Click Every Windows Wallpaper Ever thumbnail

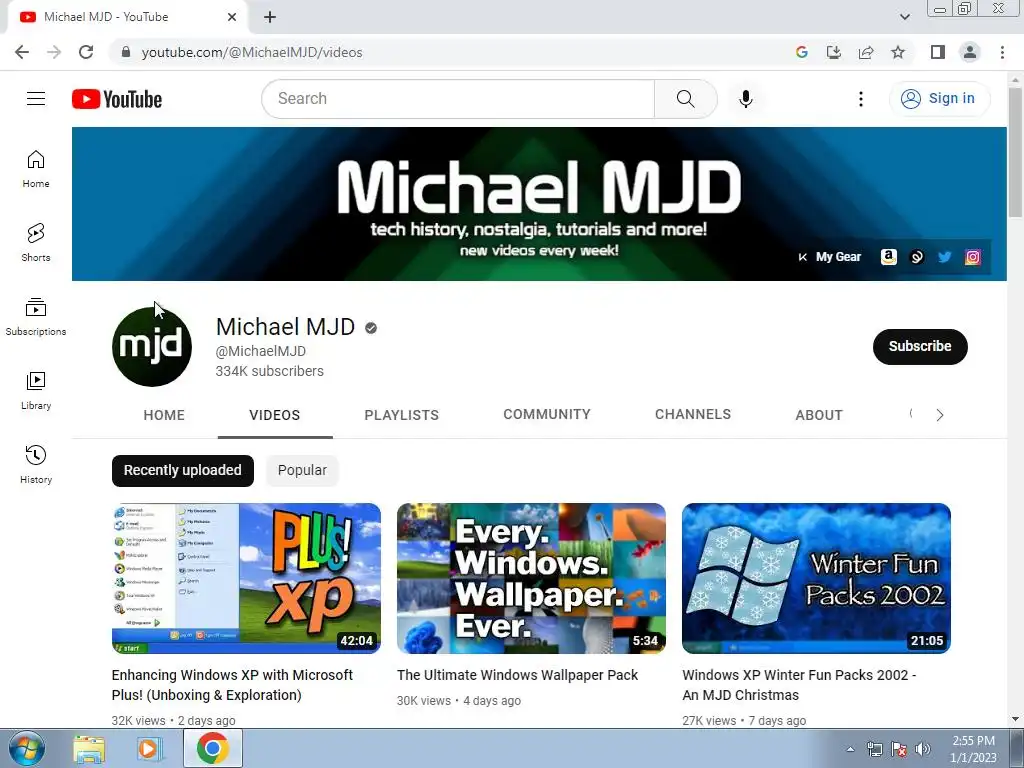[x=531, y=578]
